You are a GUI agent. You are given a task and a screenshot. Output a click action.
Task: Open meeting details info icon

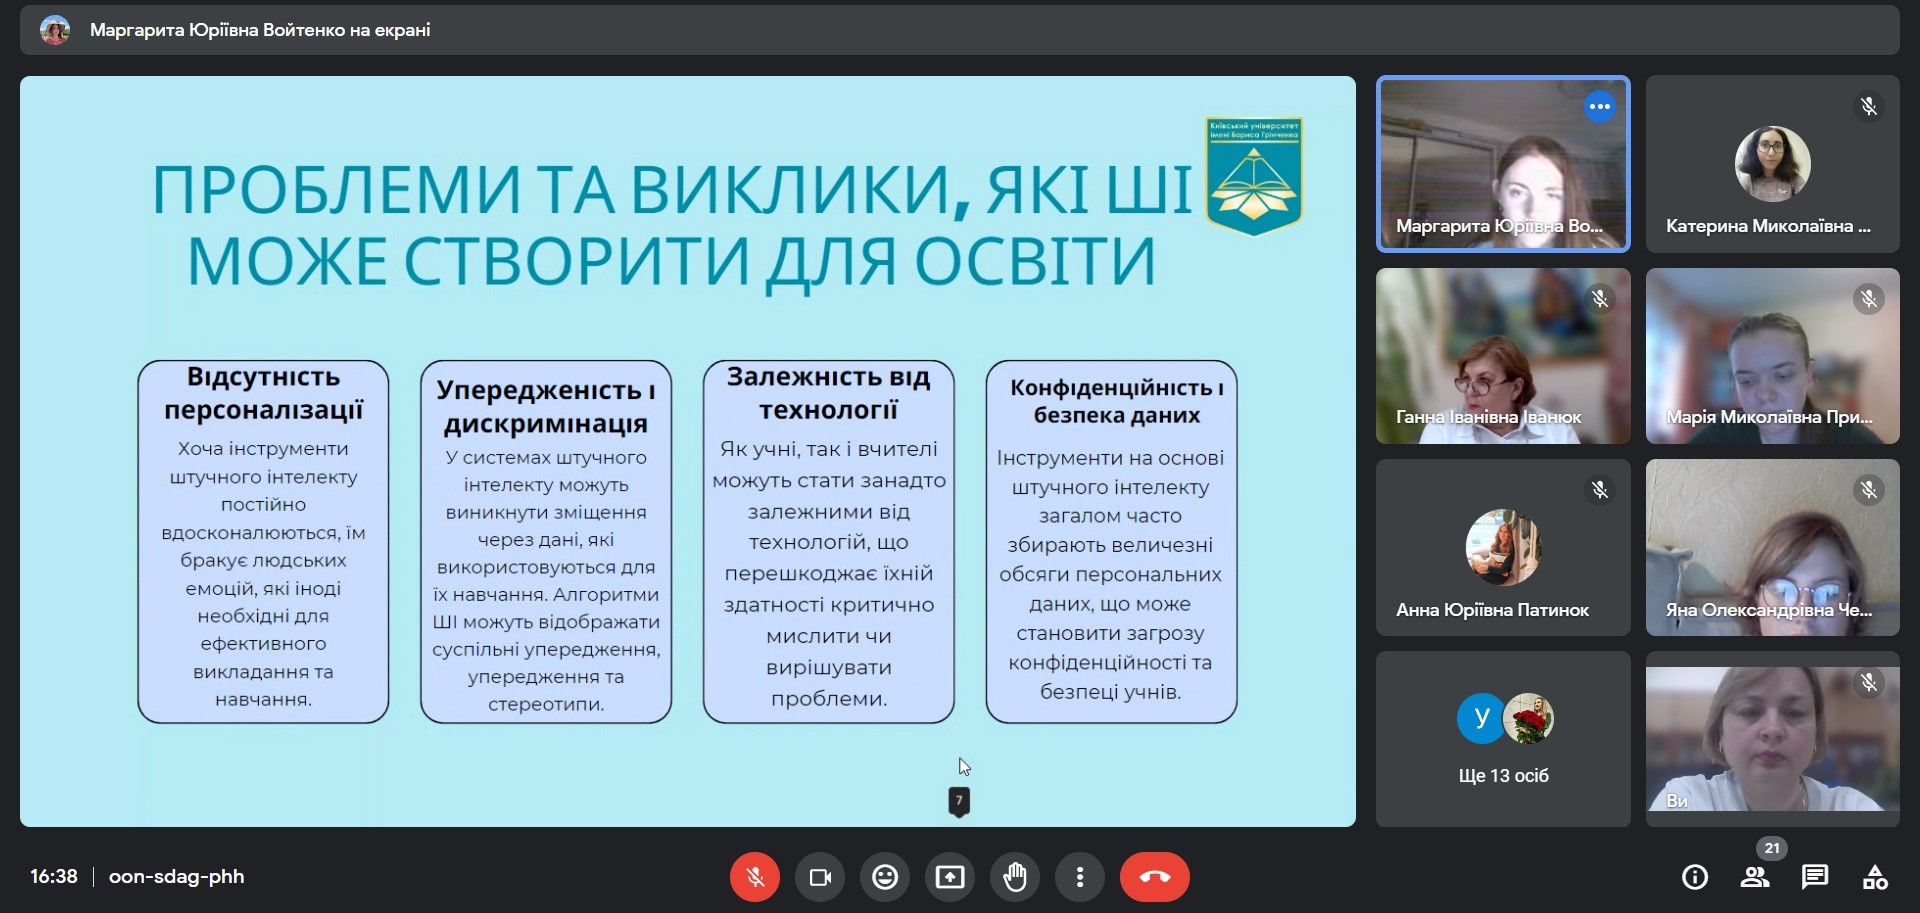[x=1695, y=877]
